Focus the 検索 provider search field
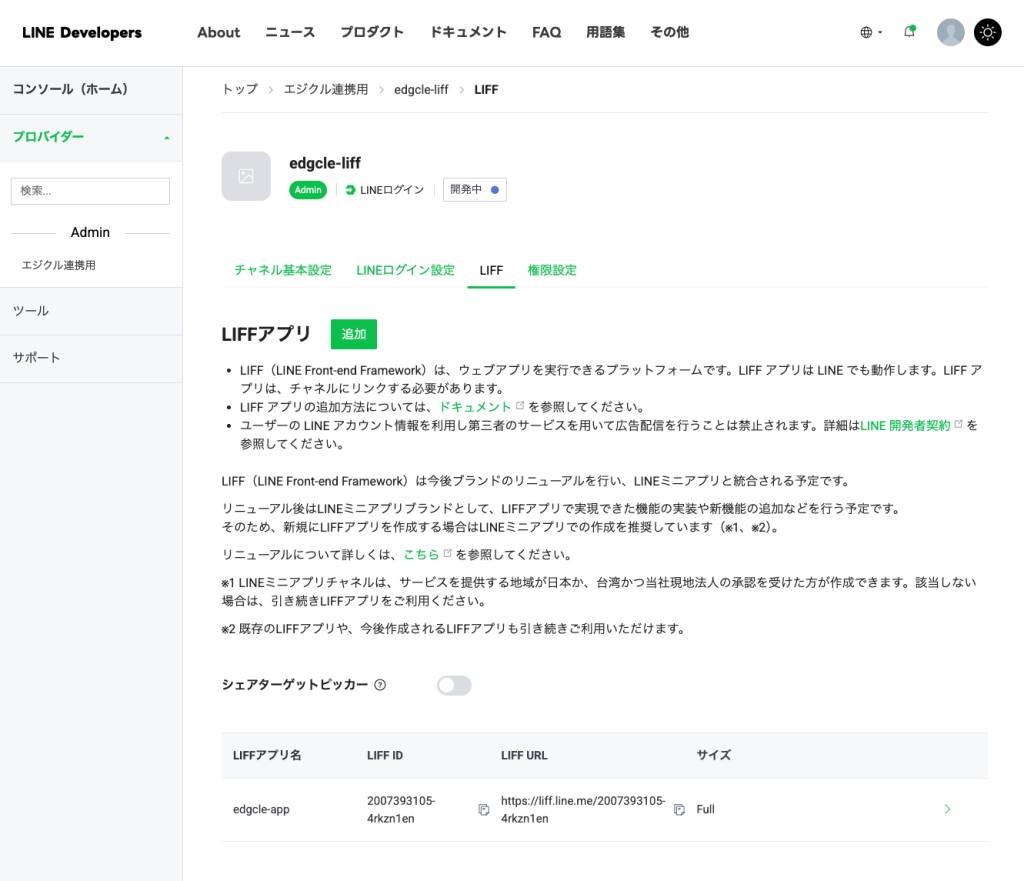1024x881 pixels. [90, 191]
